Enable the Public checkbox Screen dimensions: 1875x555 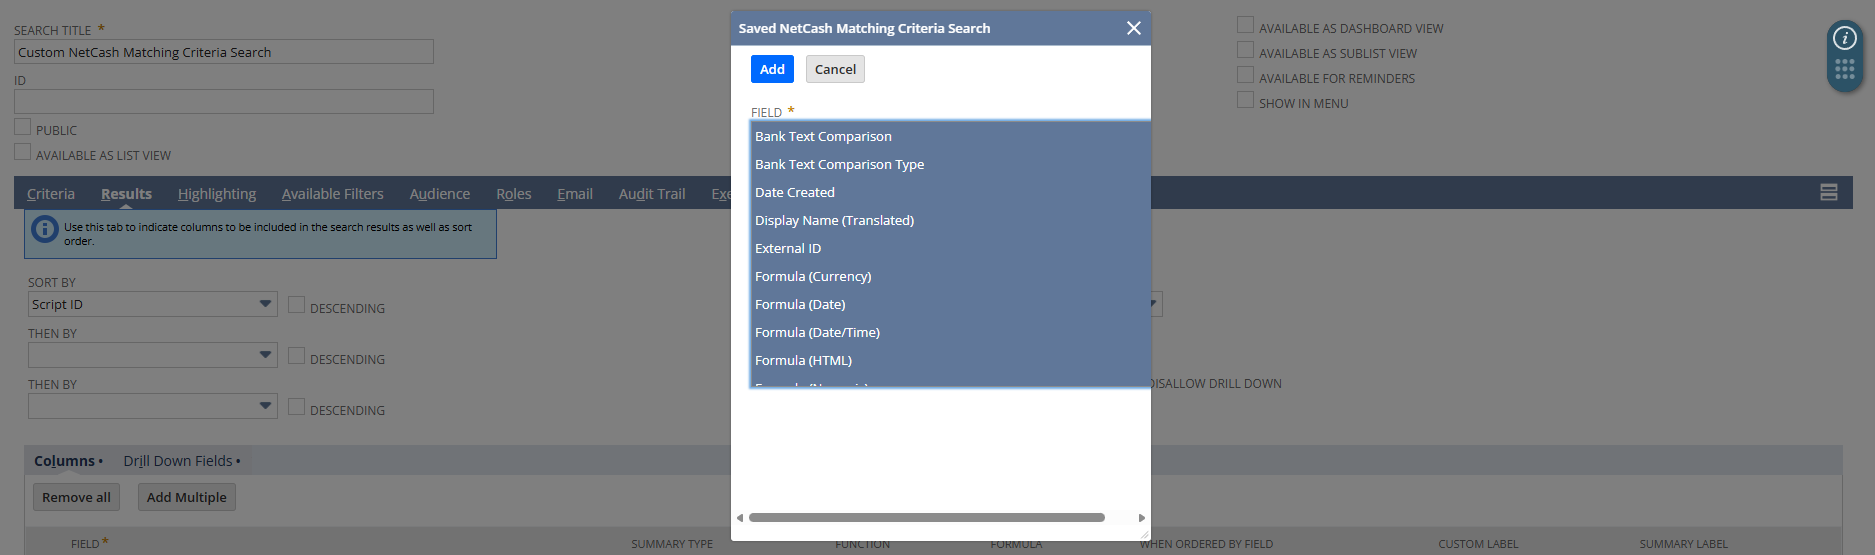click(x=22, y=127)
